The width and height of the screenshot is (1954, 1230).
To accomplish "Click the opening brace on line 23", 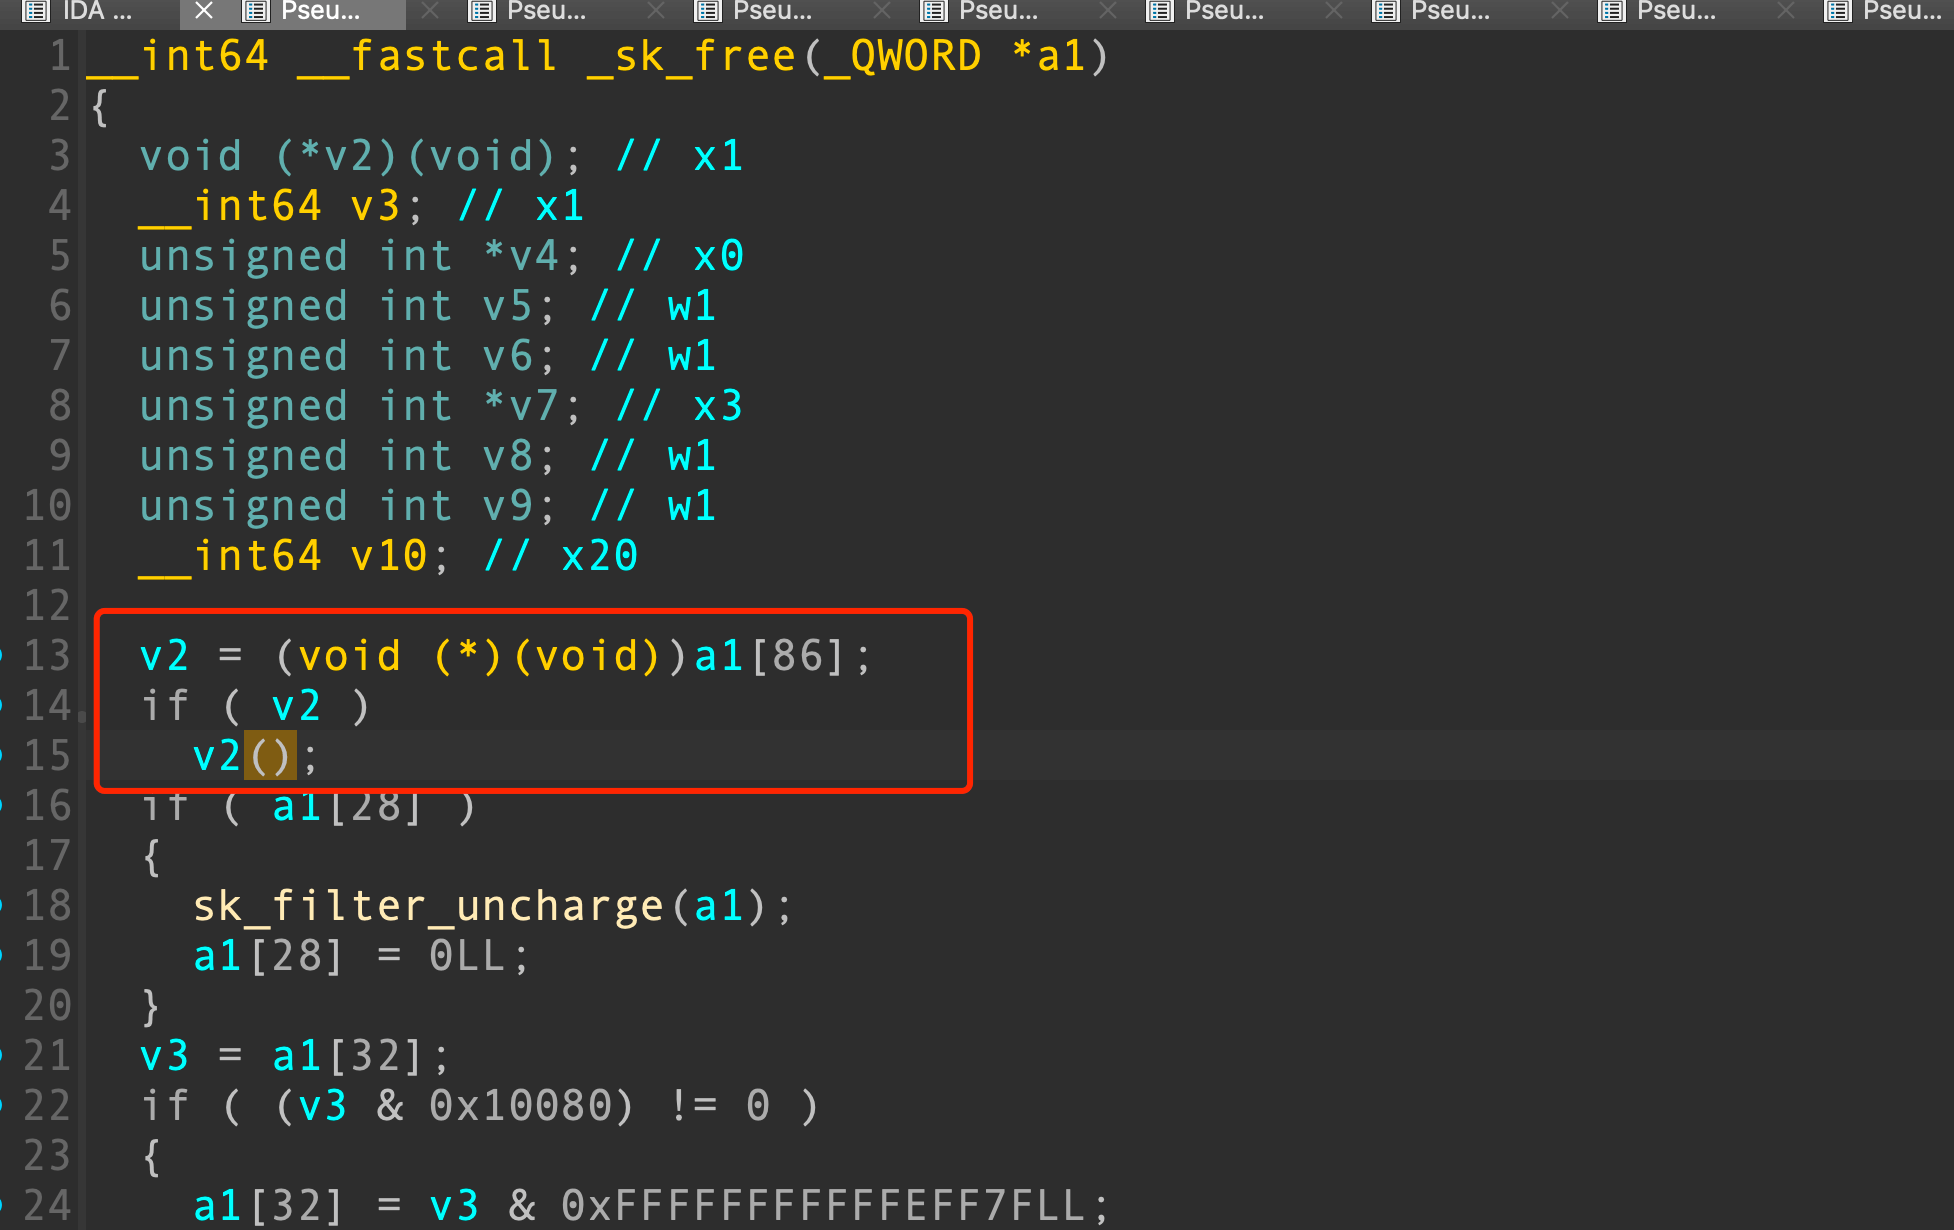I will (151, 1156).
